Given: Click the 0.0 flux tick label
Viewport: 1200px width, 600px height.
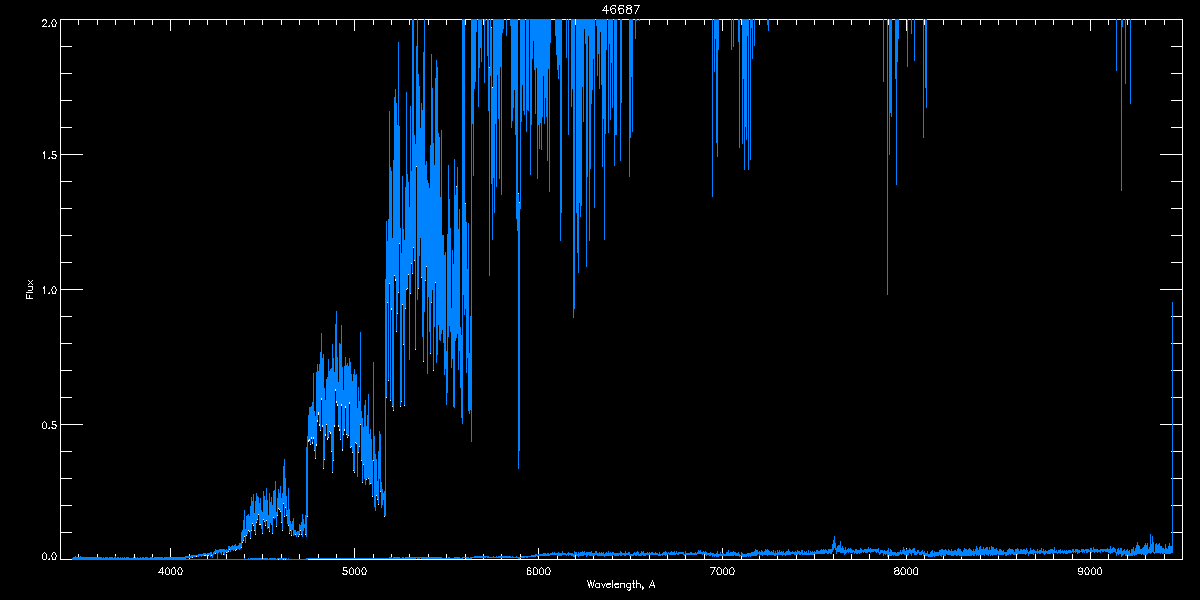Looking at the screenshot, I should [49, 556].
